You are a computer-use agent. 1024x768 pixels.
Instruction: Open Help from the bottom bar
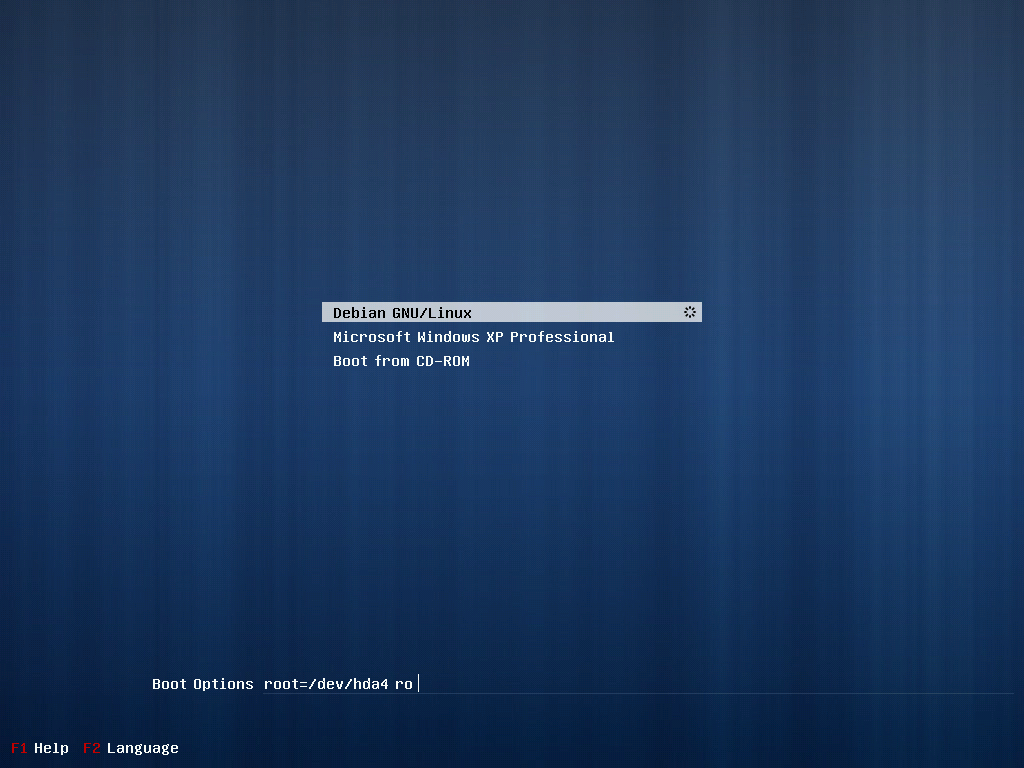(51, 748)
